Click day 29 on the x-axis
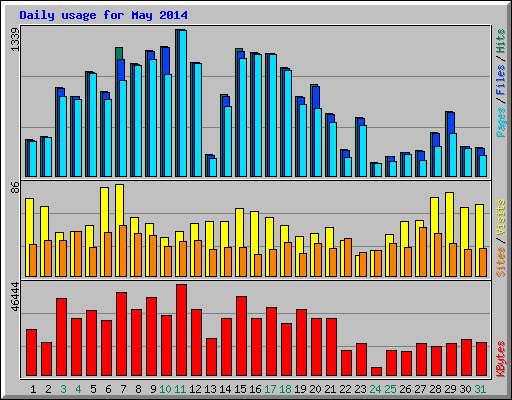512x400 pixels. (x=450, y=389)
